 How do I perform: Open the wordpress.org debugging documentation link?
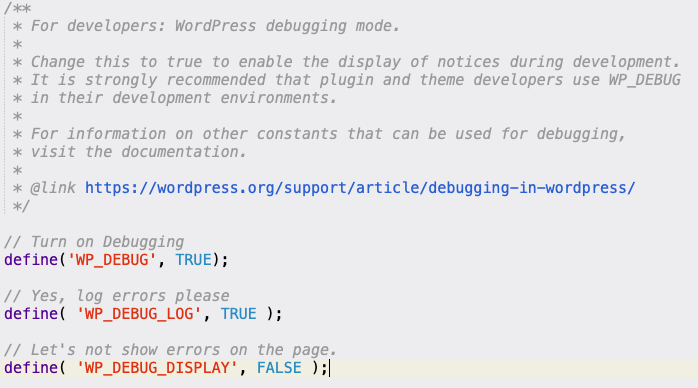(x=360, y=188)
